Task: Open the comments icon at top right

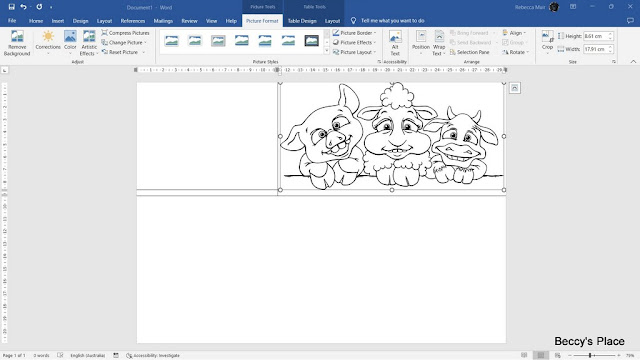Action: point(630,20)
